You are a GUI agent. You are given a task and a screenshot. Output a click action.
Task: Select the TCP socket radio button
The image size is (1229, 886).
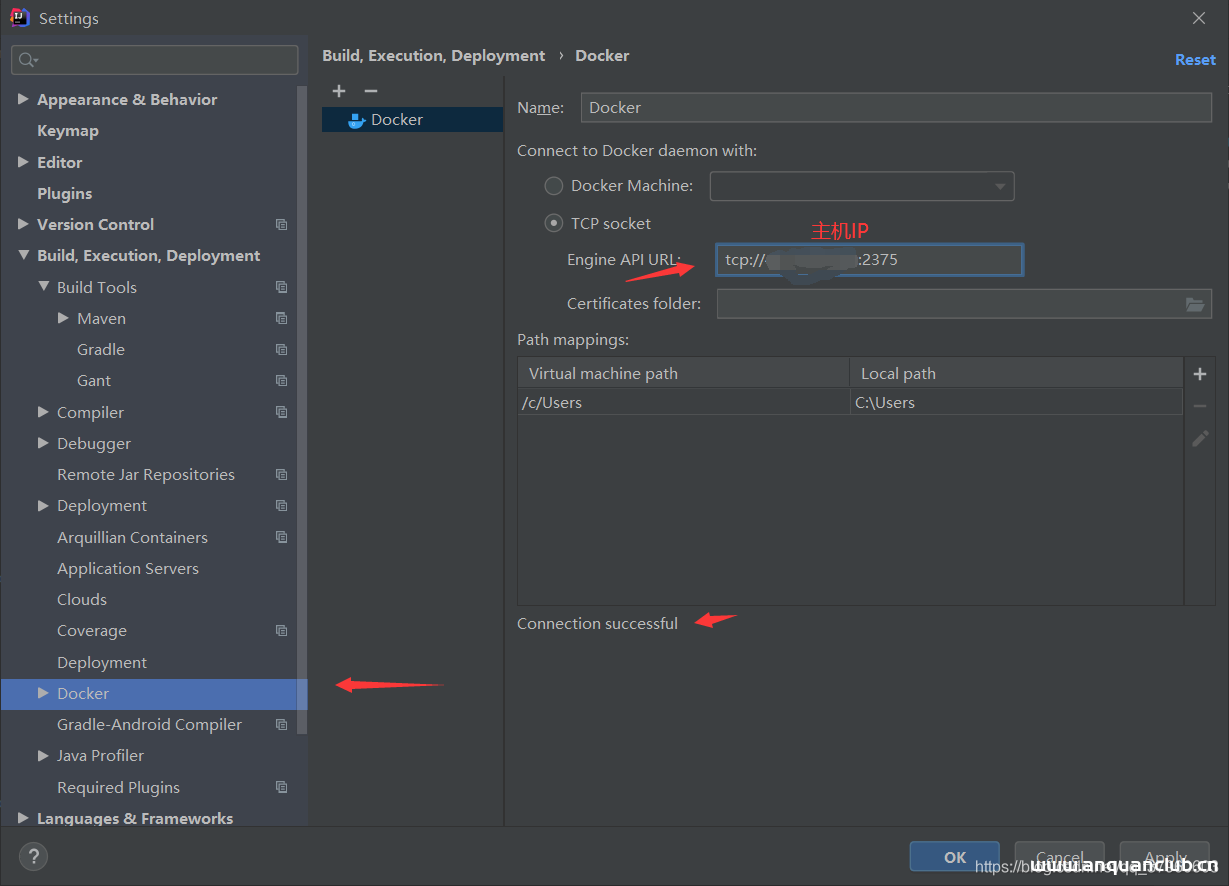point(554,224)
